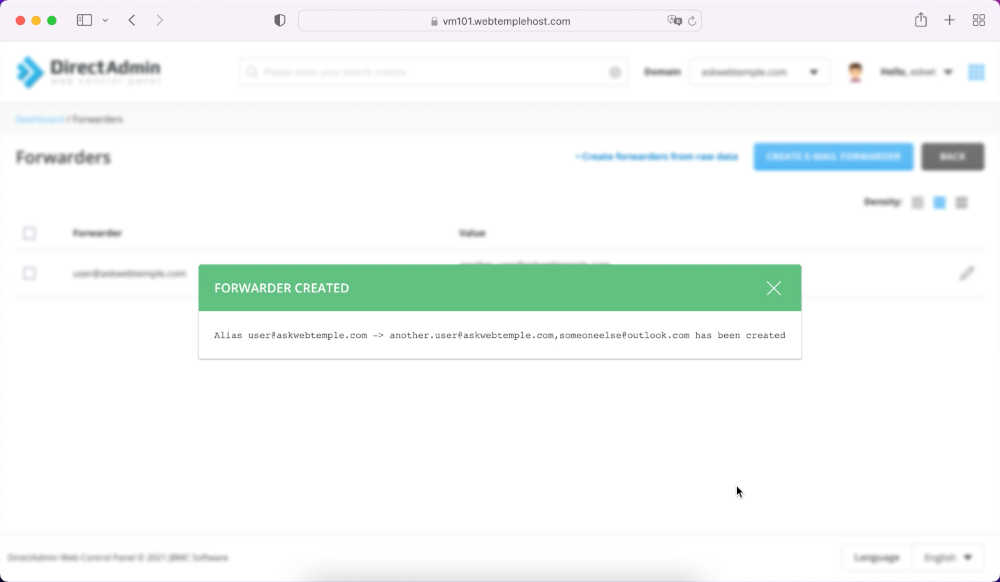Go to Dashboard via breadcrumb link
The height and width of the screenshot is (582, 1000).
[40, 119]
